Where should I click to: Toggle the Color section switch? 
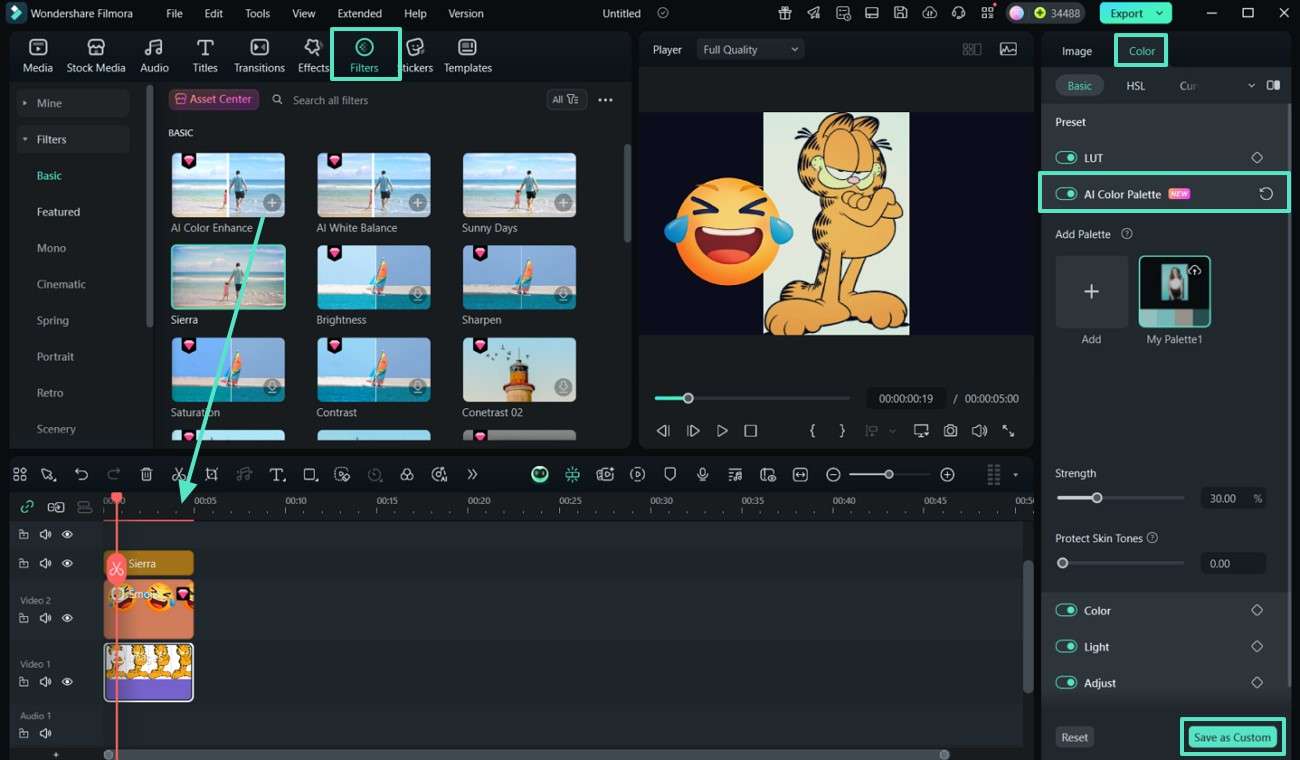tap(1066, 610)
